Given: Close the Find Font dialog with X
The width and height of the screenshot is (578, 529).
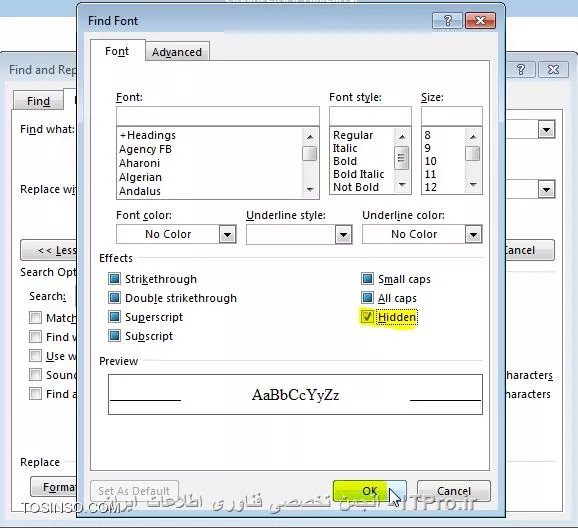Looking at the screenshot, I should (x=480, y=20).
